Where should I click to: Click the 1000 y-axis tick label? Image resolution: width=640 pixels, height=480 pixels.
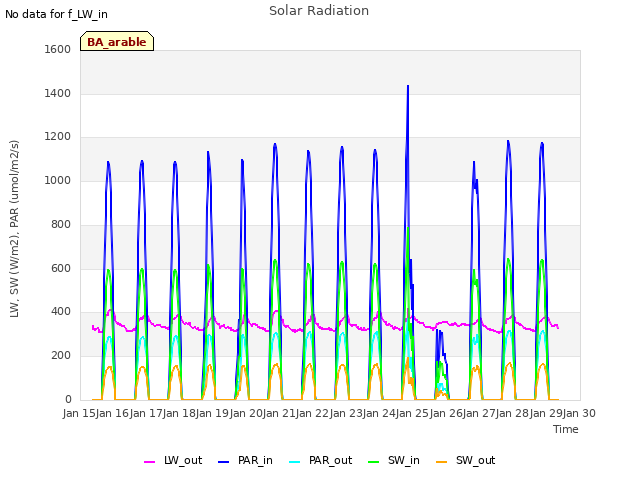coord(58,180)
